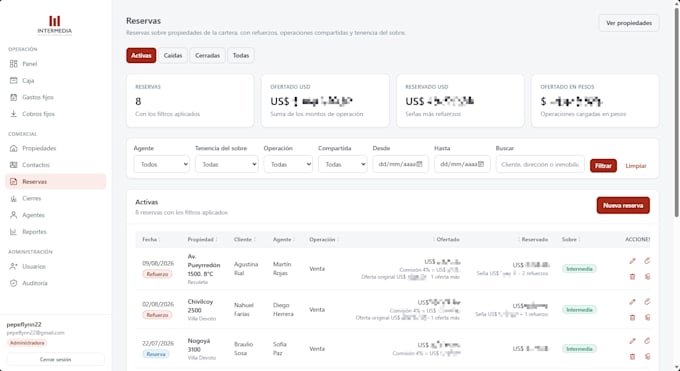Screen dimensions: 680x371
Task: Click the Reservas count card showing 8
Action: click(x=190, y=101)
